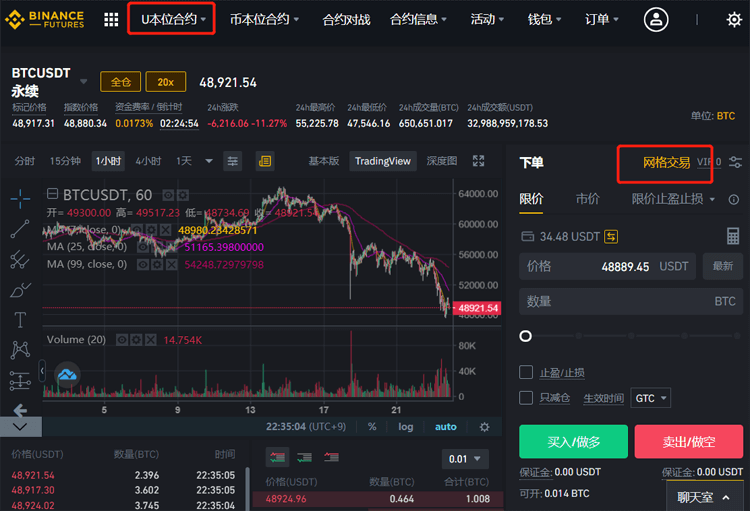Click the Binance Futures logo
The height and width of the screenshot is (511, 750).
[x=44, y=20]
